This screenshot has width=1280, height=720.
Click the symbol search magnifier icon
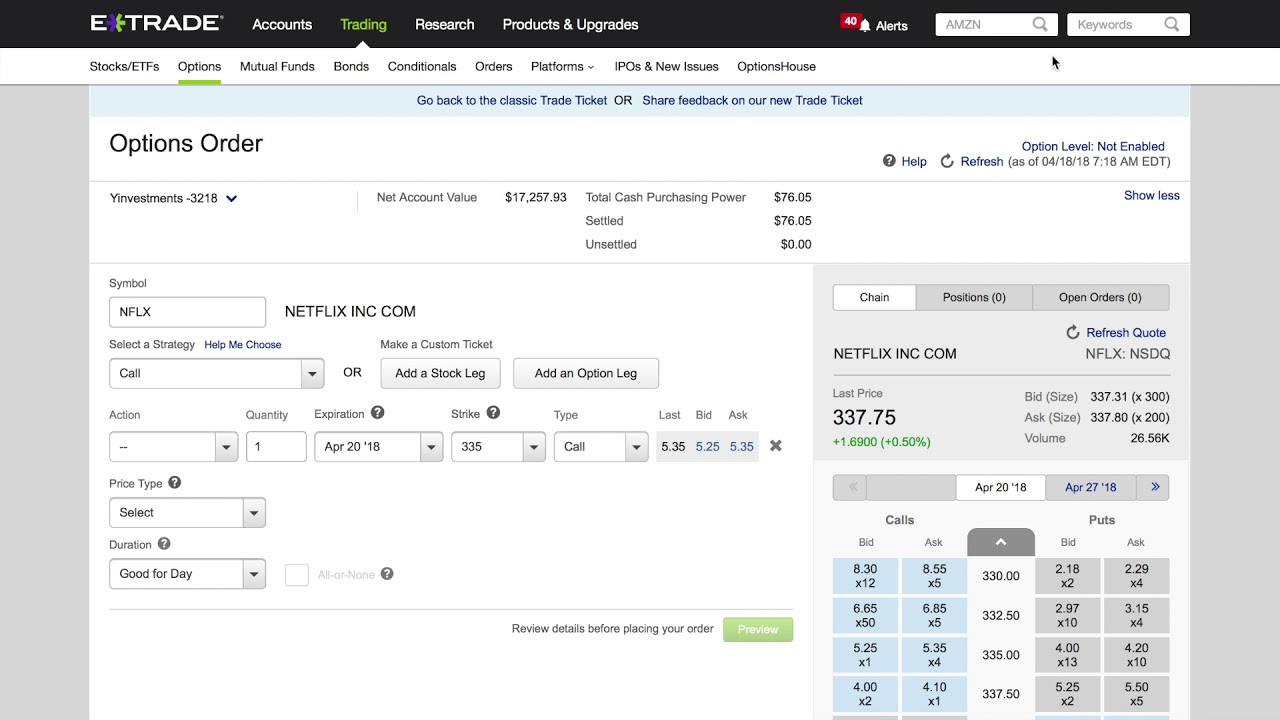[x=1040, y=24]
